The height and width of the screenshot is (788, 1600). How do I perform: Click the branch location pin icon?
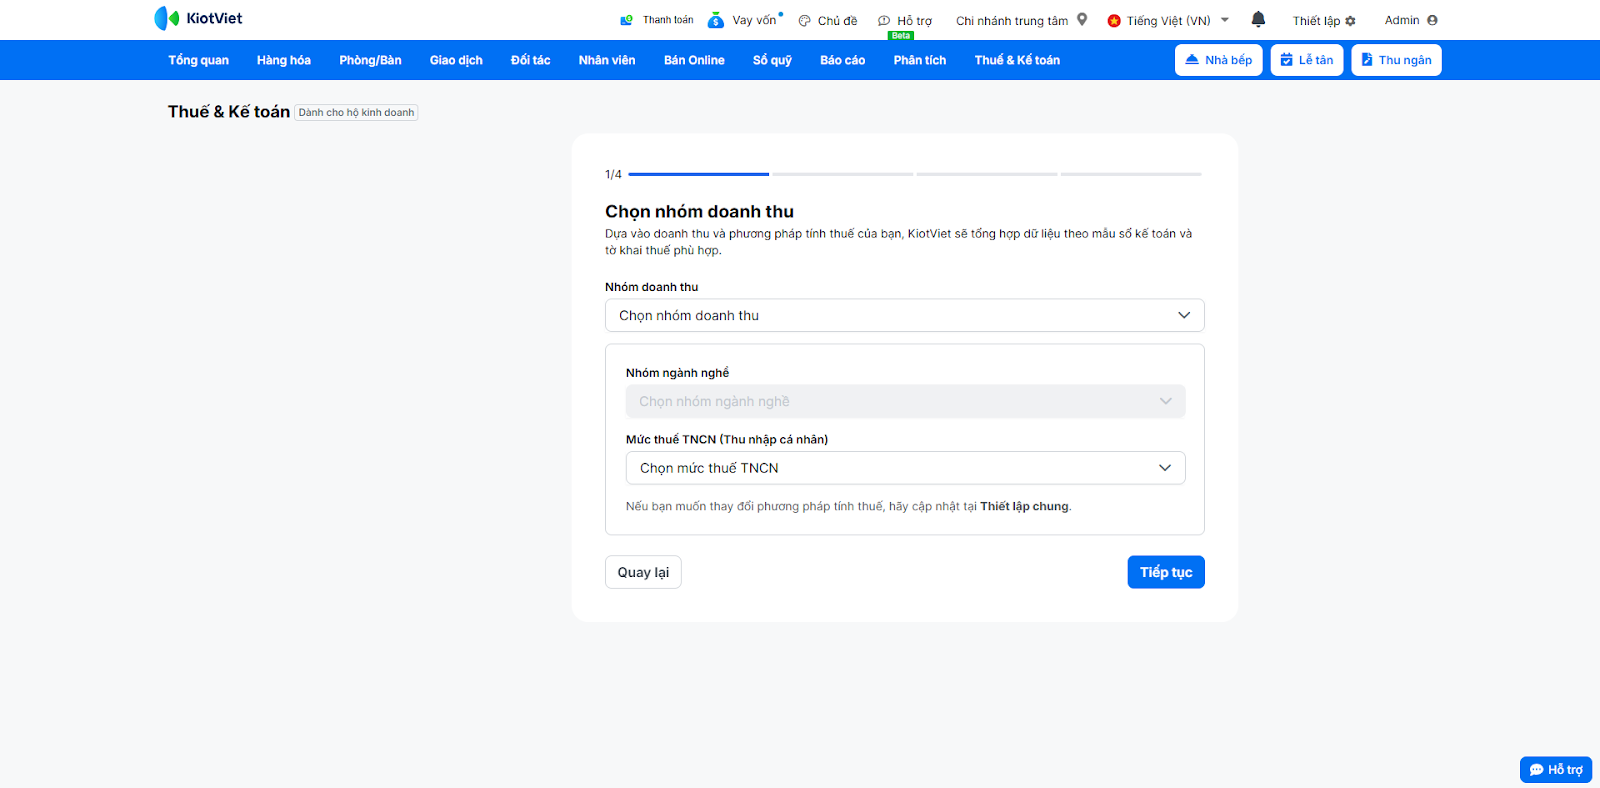1082,19
